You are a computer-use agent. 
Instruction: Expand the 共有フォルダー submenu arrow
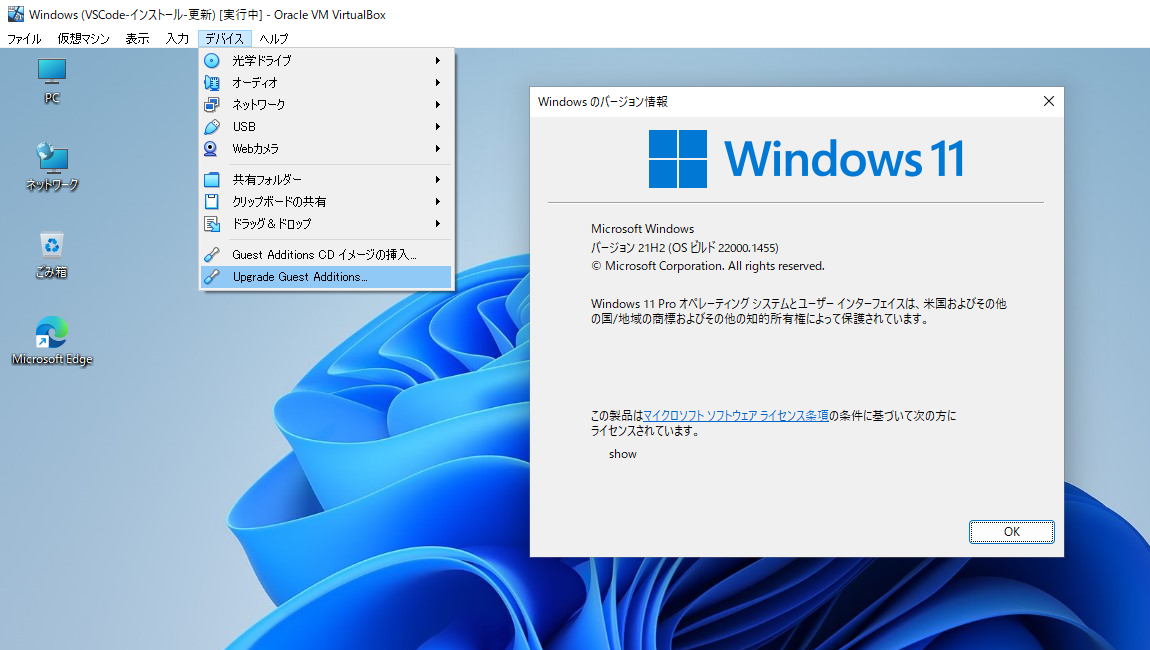(x=438, y=180)
